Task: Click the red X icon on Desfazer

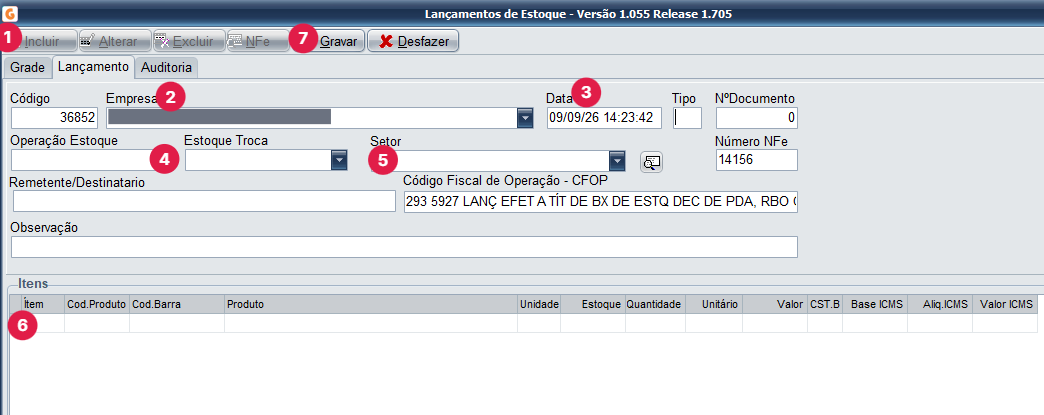Action: coord(386,41)
